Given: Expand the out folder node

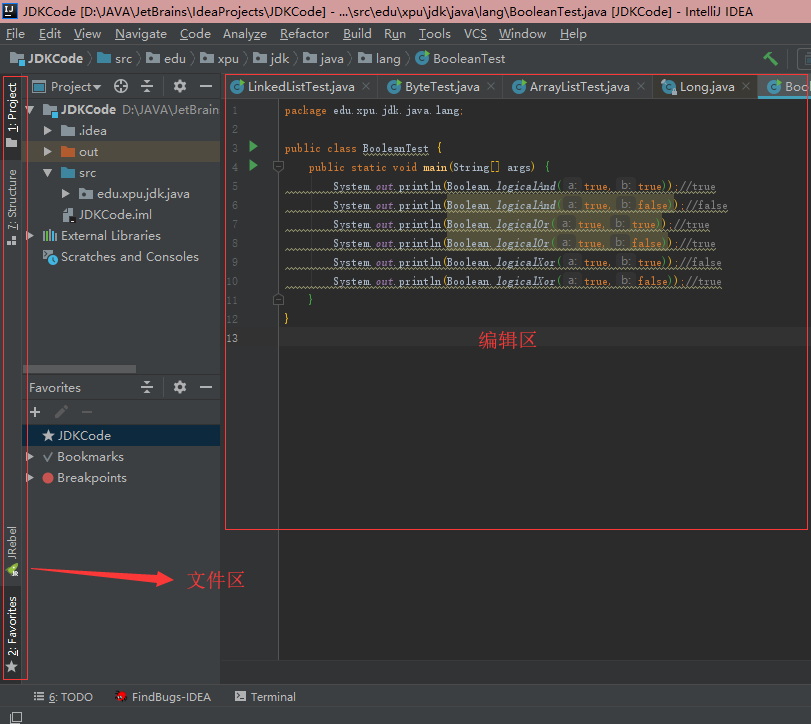Looking at the screenshot, I should click(x=48, y=152).
